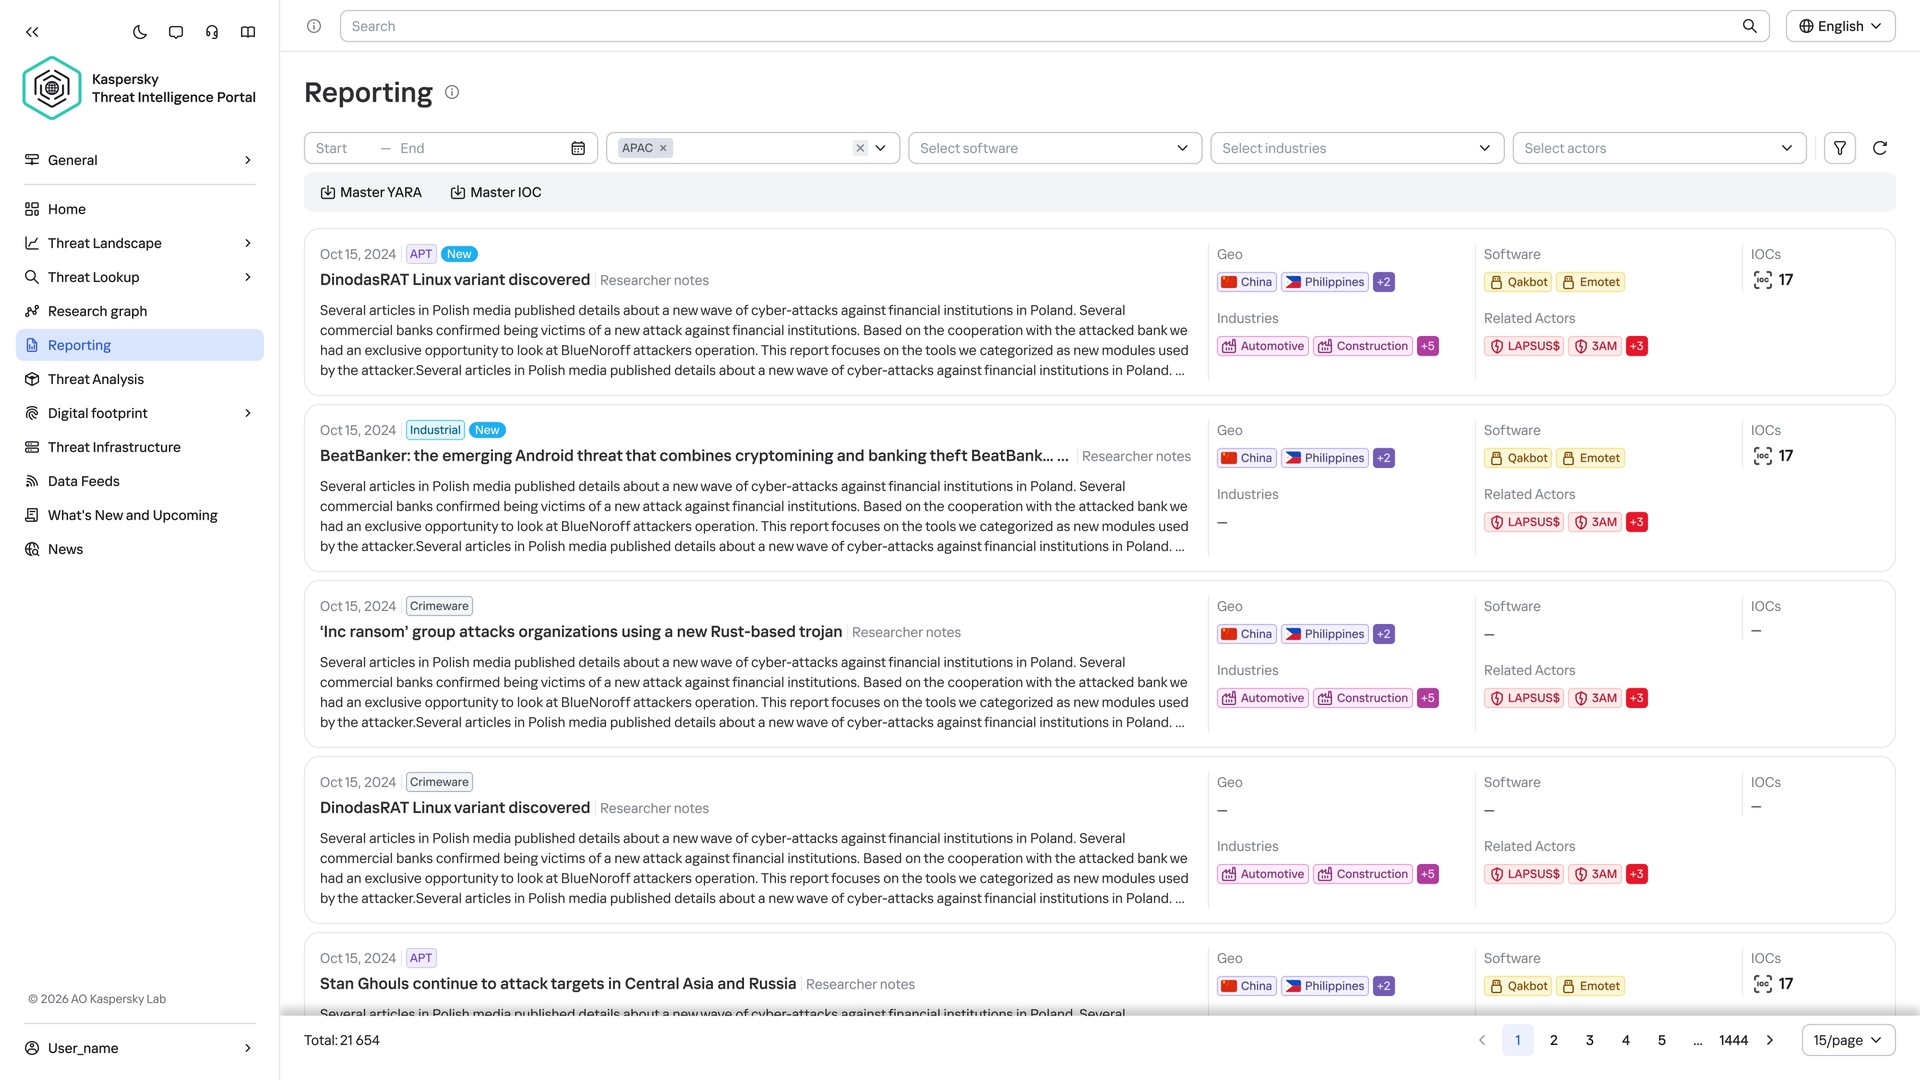Clear all geo filter selections
This screenshot has height=1080, width=1920.
(860, 148)
